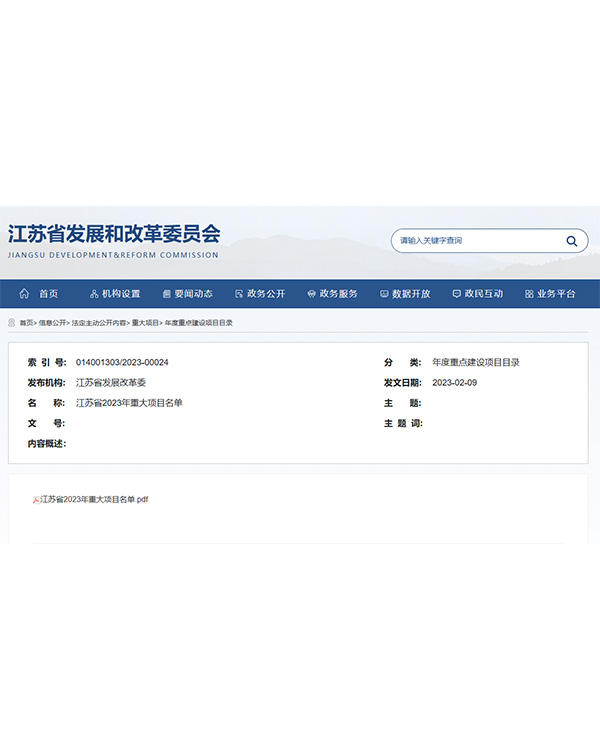Select publication date 2023-02-09
Viewport: 600px width, 749px height.
tap(455, 383)
